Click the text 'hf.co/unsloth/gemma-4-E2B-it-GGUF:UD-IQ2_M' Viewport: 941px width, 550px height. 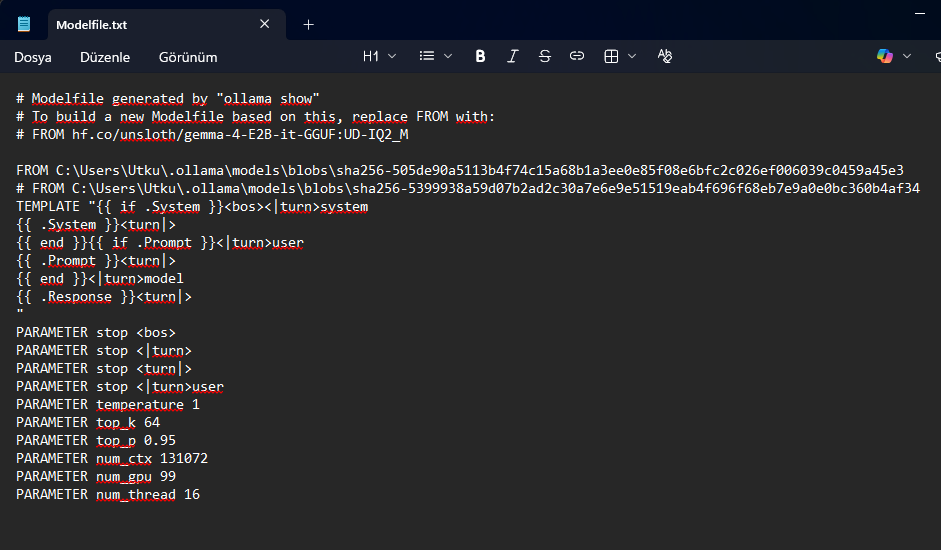(240, 134)
